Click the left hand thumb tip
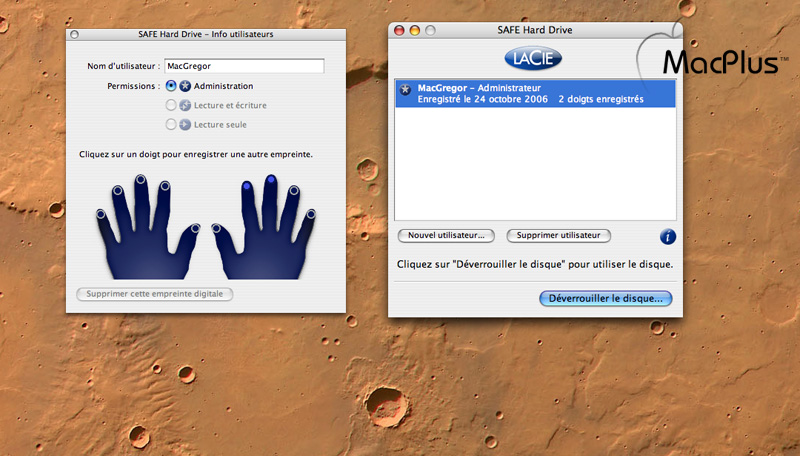Image resolution: width=800 pixels, height=456 pixels. [x=195, y=229]
